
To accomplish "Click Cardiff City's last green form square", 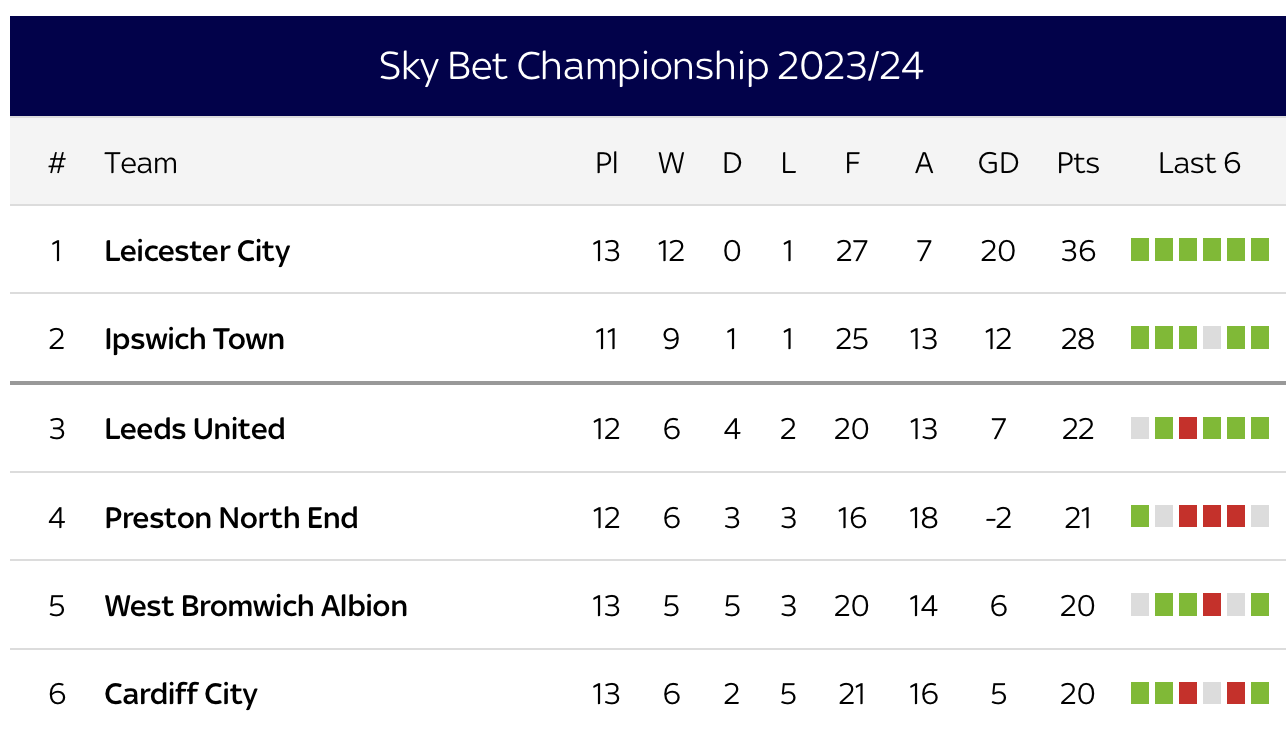I will click(x=1260, y=693).
